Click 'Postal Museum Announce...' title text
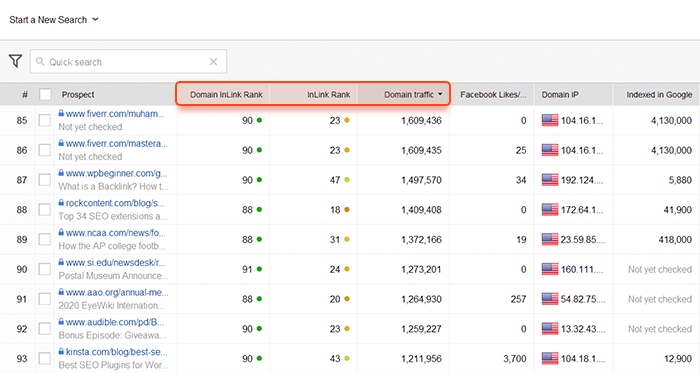 click(113, 276)
